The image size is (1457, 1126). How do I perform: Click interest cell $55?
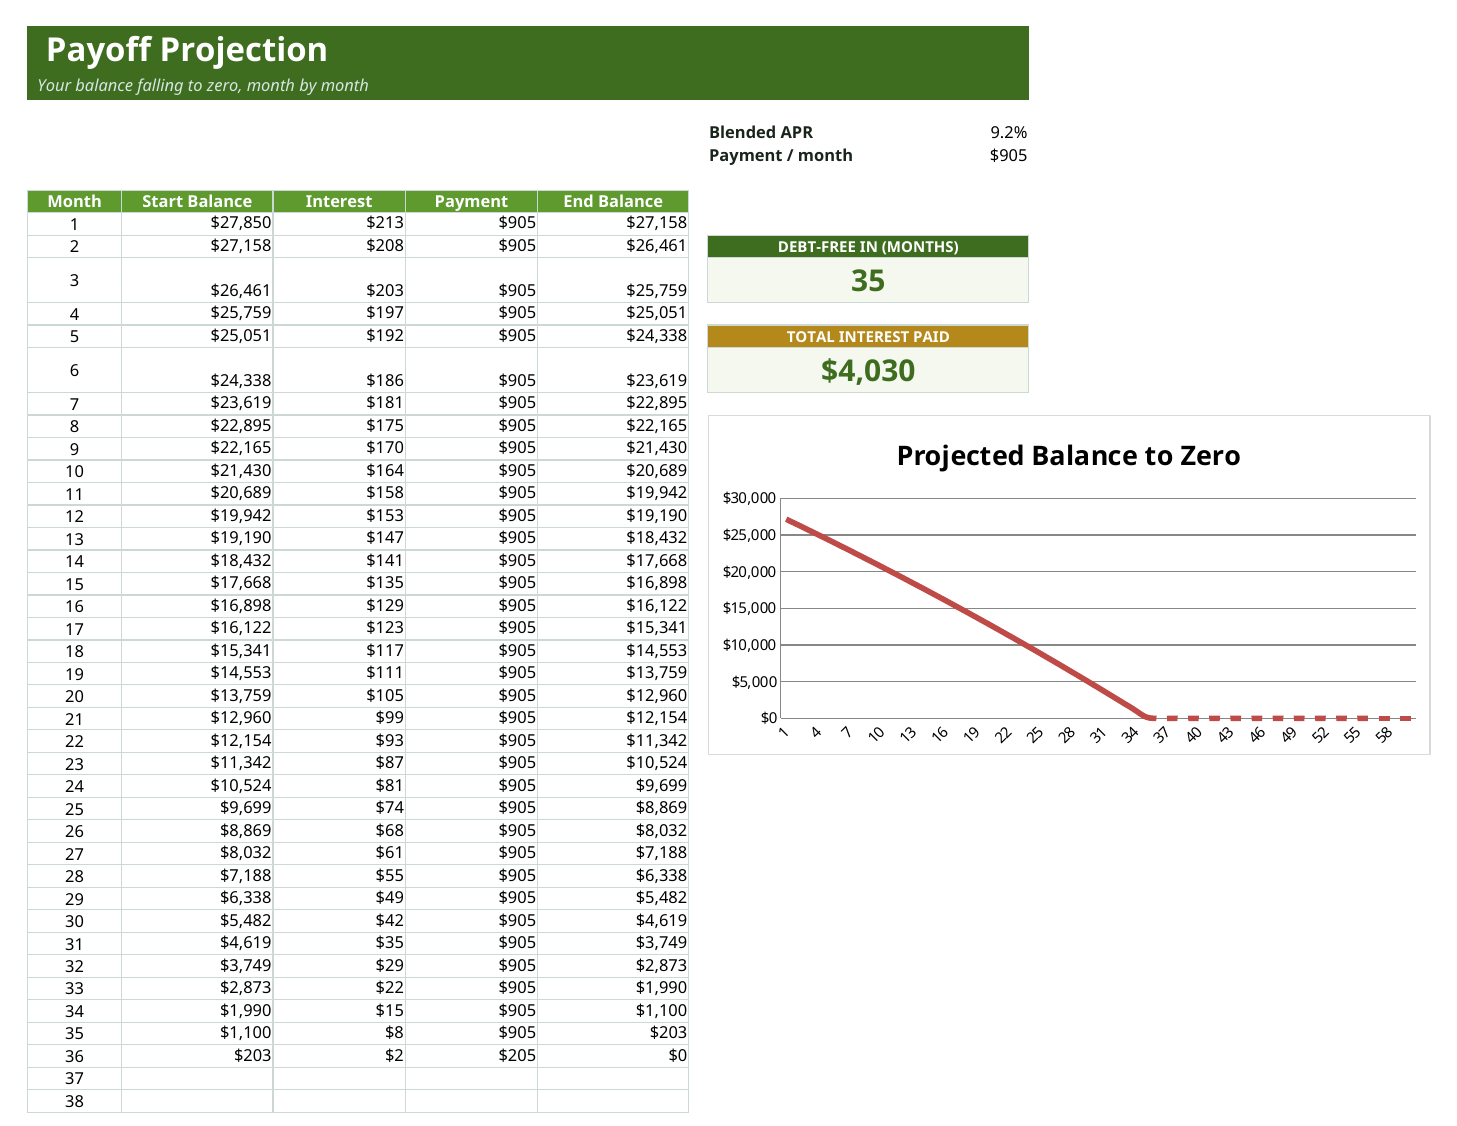point(339,876)
